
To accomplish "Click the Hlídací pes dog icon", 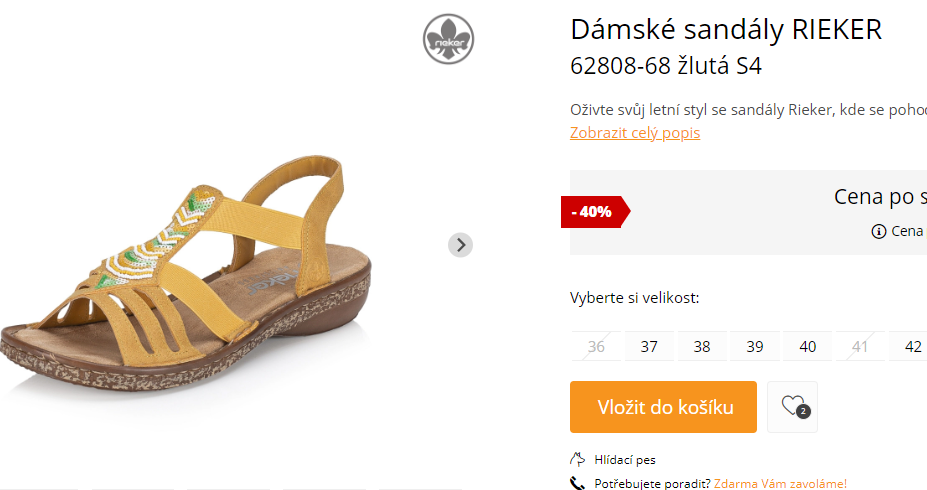I will tap(577, 459).
